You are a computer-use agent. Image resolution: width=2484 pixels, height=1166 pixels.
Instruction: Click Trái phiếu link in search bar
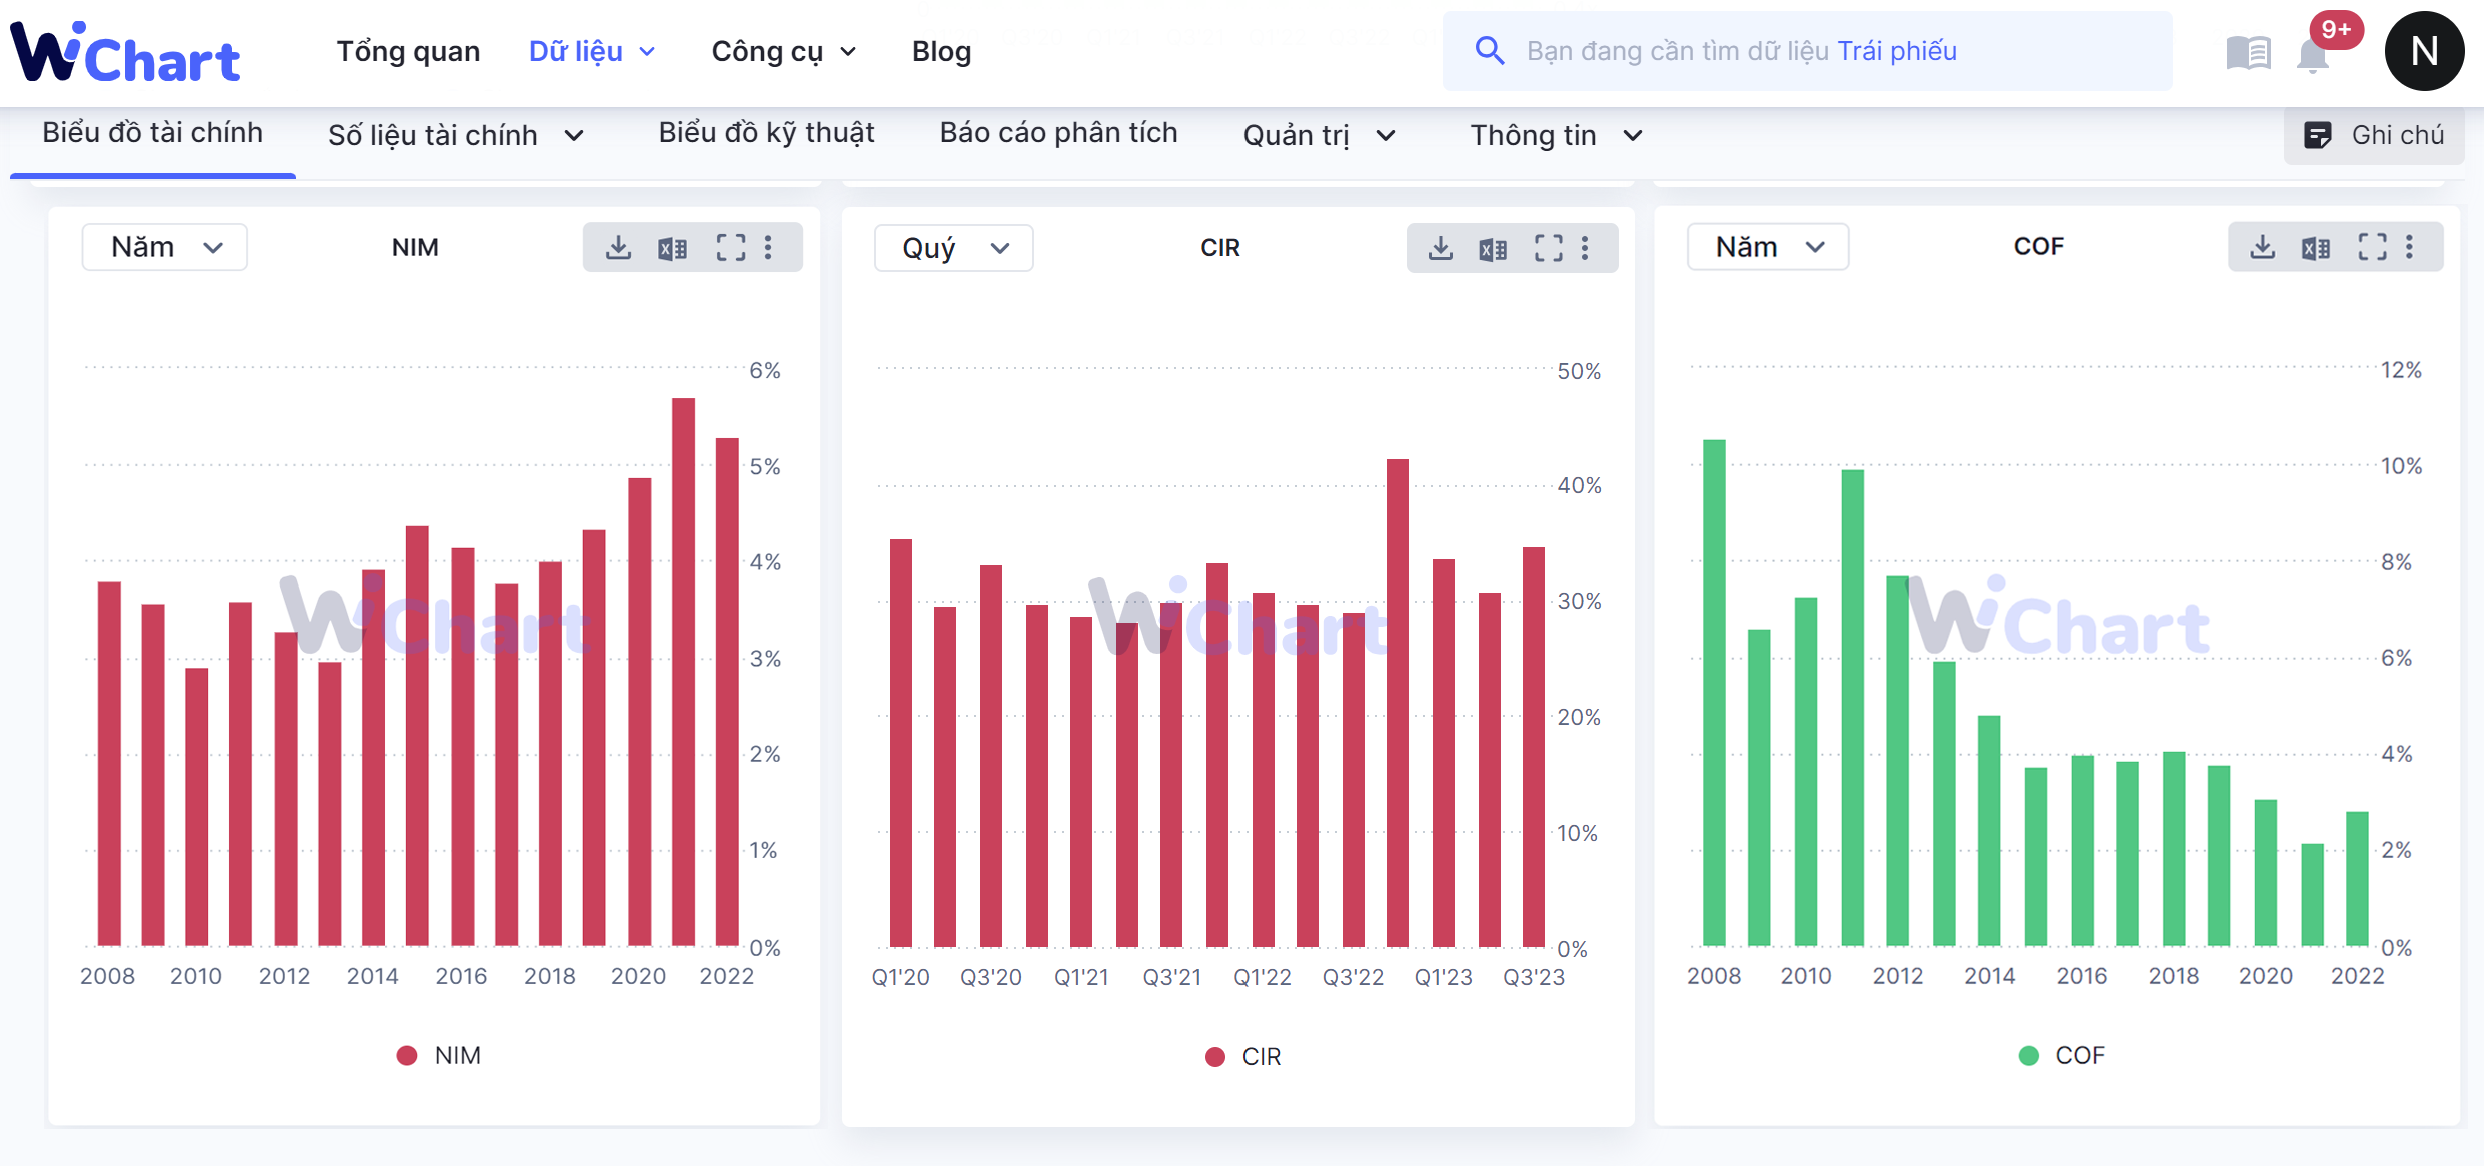[1897, 51]
